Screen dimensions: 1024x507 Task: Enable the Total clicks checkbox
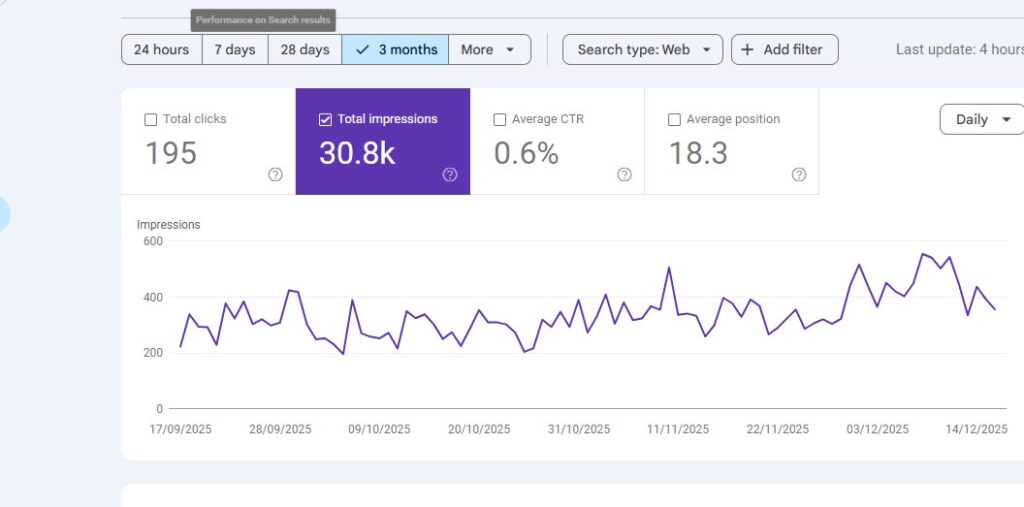point(151,120)
